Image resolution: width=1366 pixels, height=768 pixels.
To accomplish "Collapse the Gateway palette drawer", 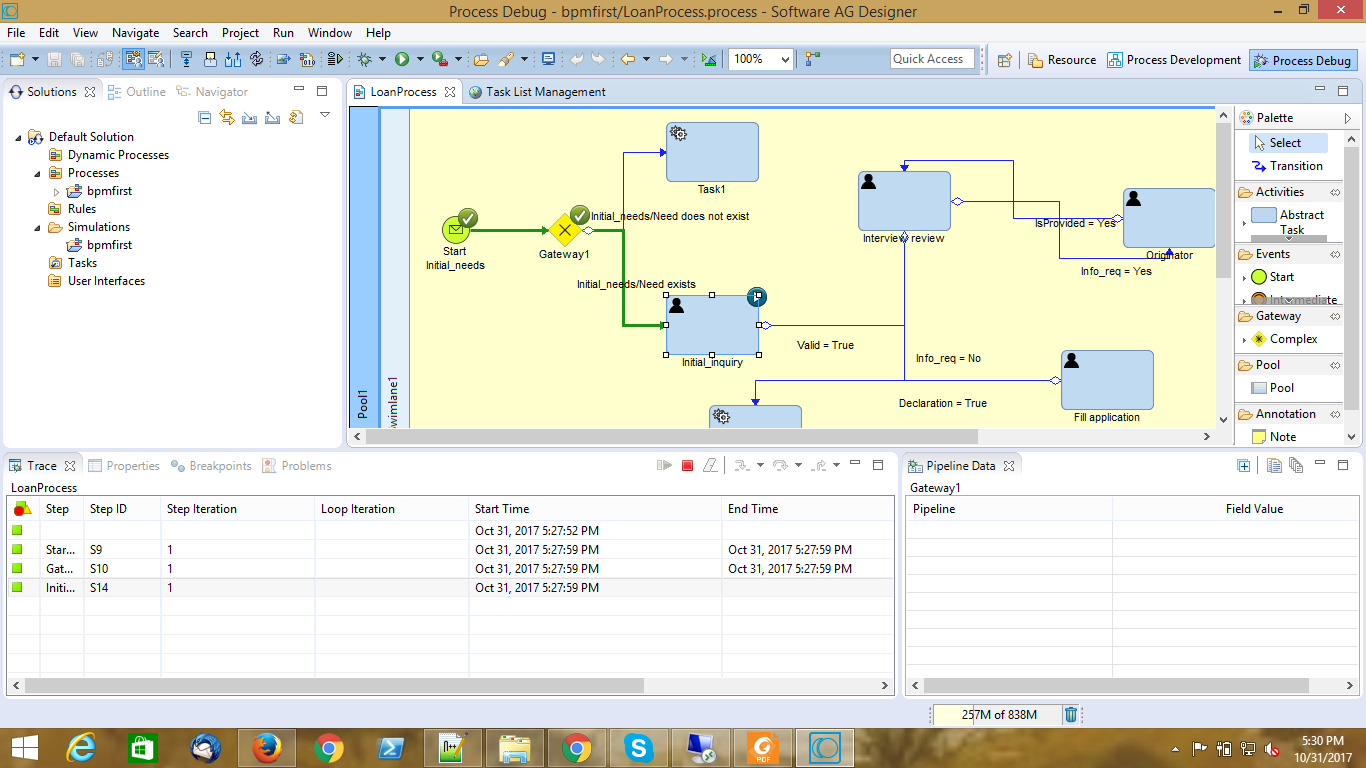I will (1335, 316).
